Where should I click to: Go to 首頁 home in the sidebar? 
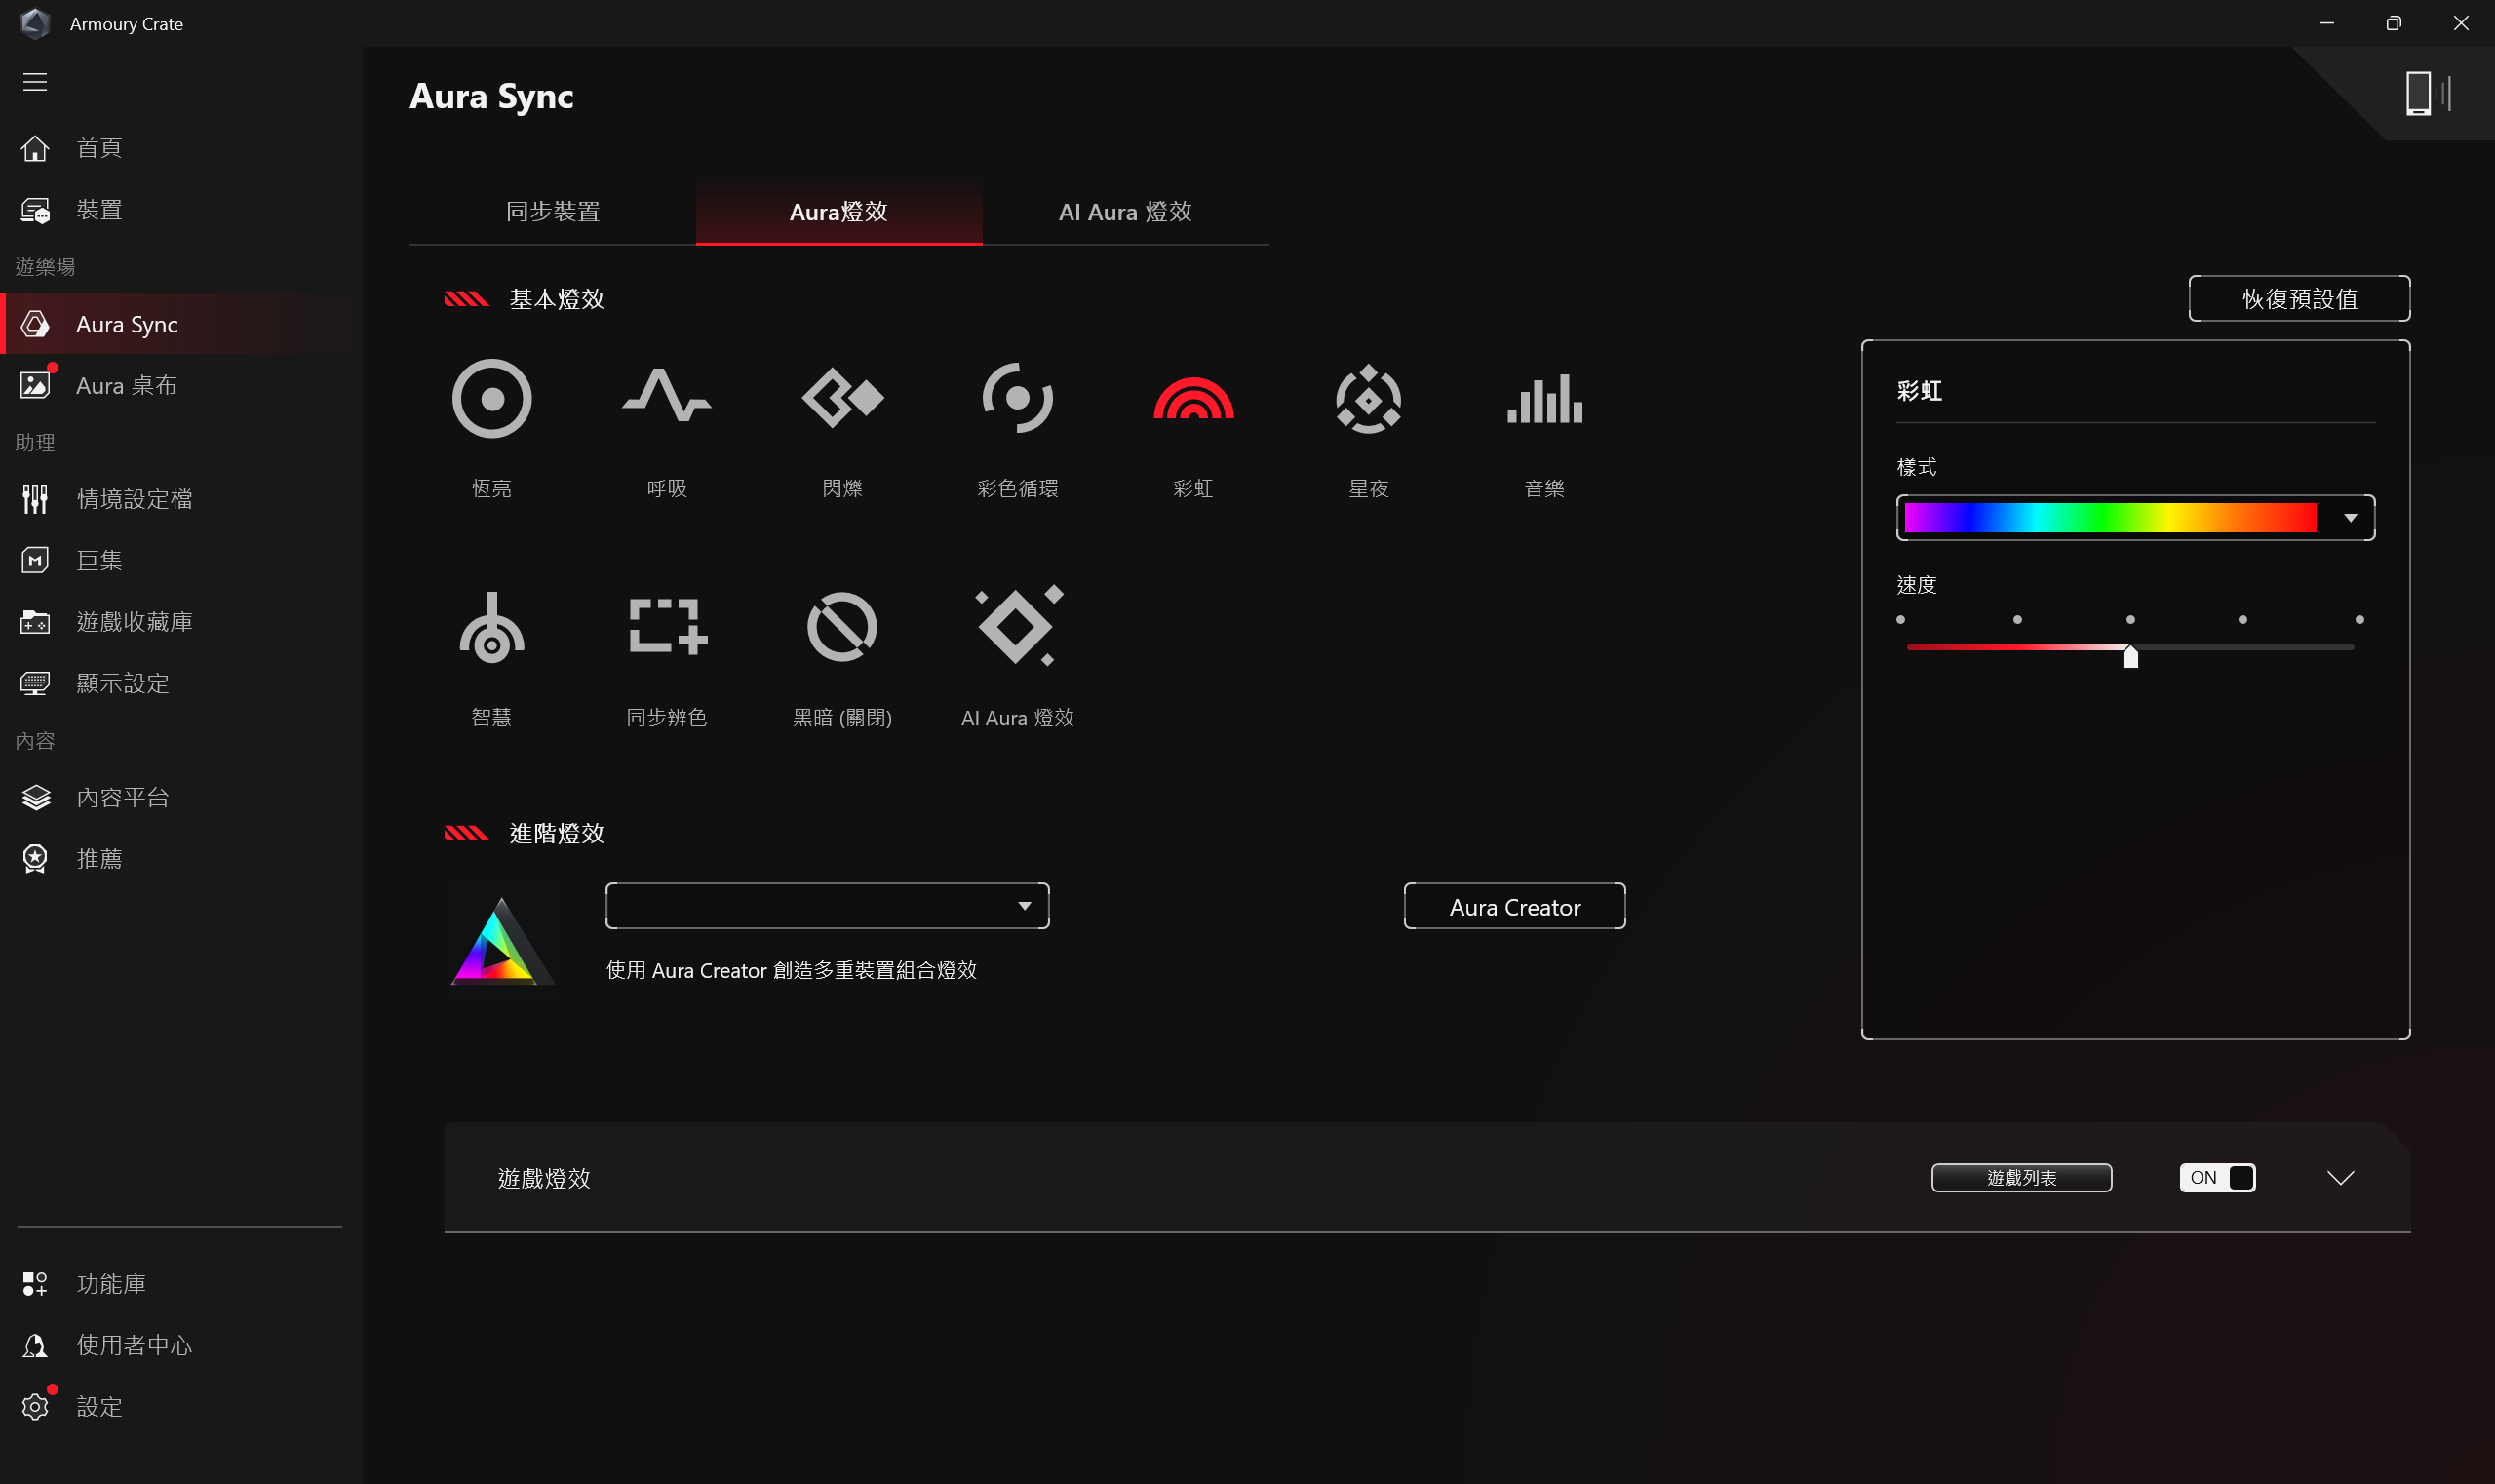pyautogui.click(x=180, y=148)
